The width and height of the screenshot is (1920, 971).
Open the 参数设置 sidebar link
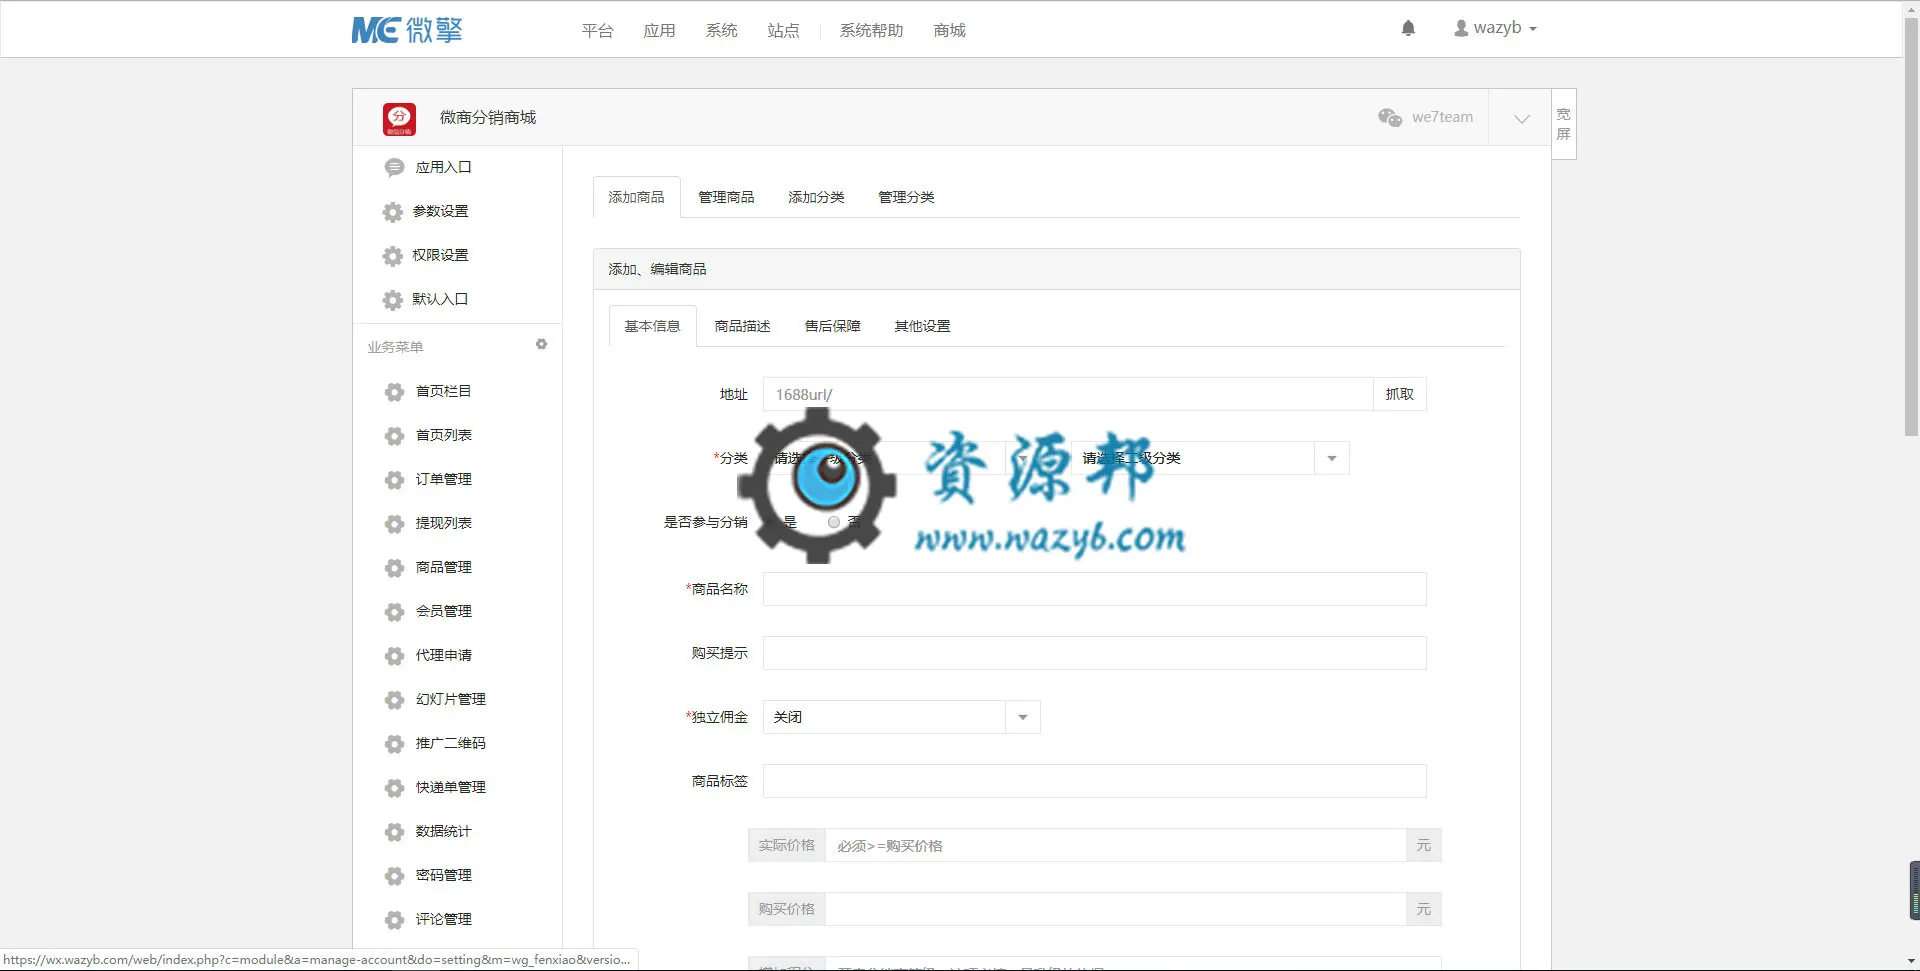coord(440,211)
